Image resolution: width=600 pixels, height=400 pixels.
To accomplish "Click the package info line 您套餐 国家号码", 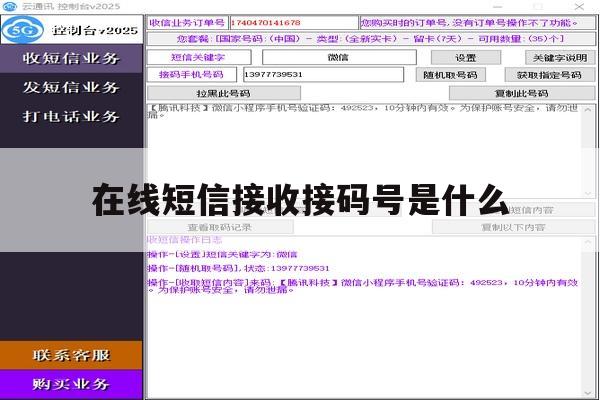I will pos(371,39).
